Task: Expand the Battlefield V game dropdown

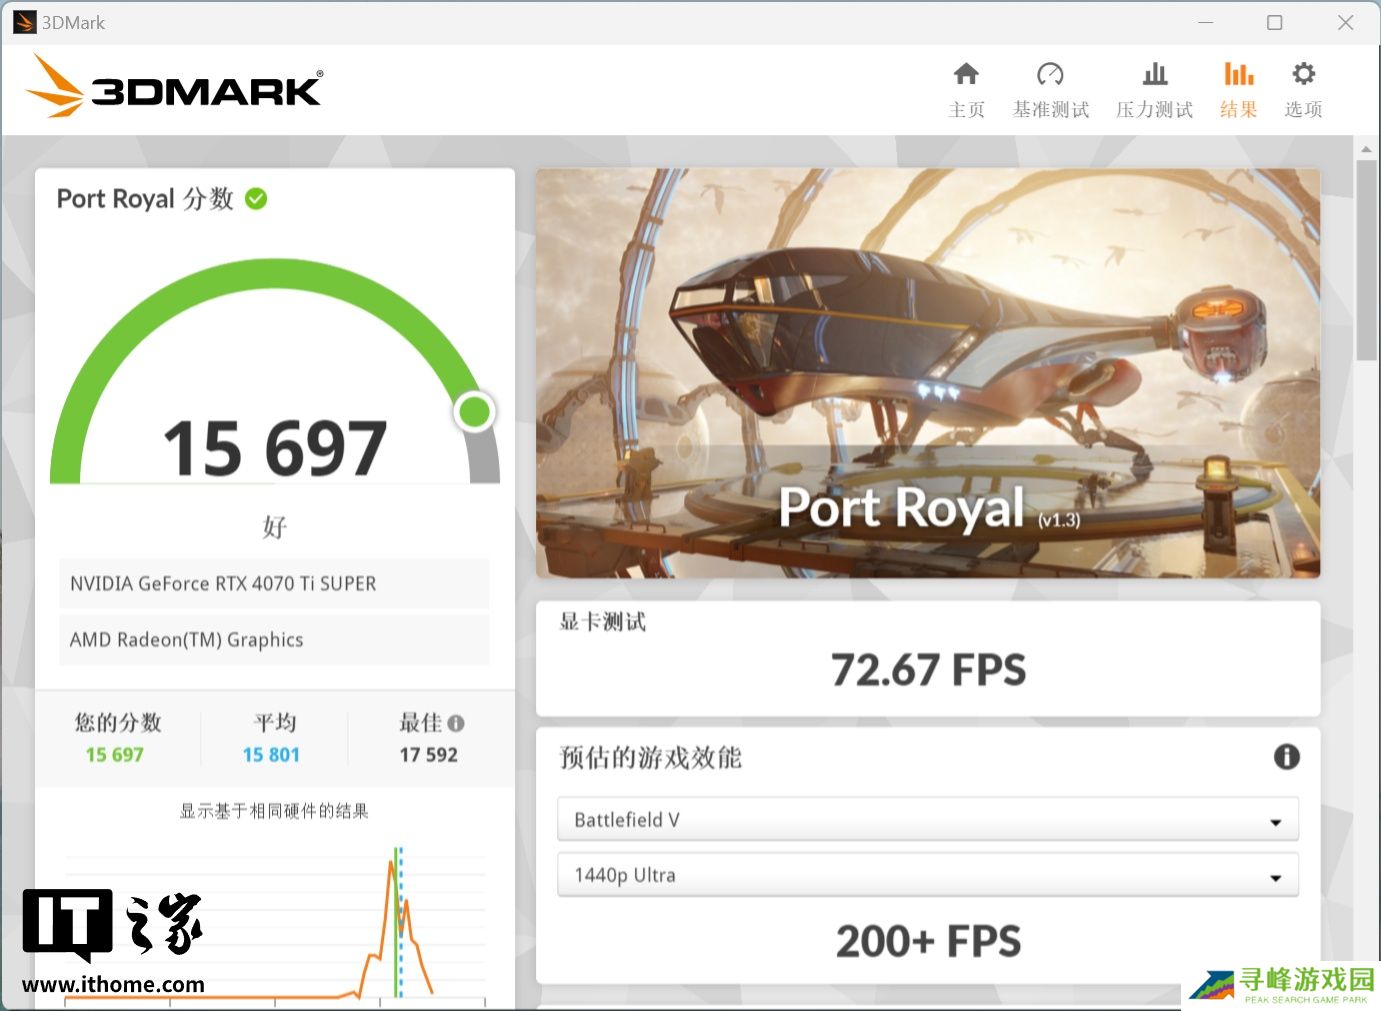Action: pos(926,820)
